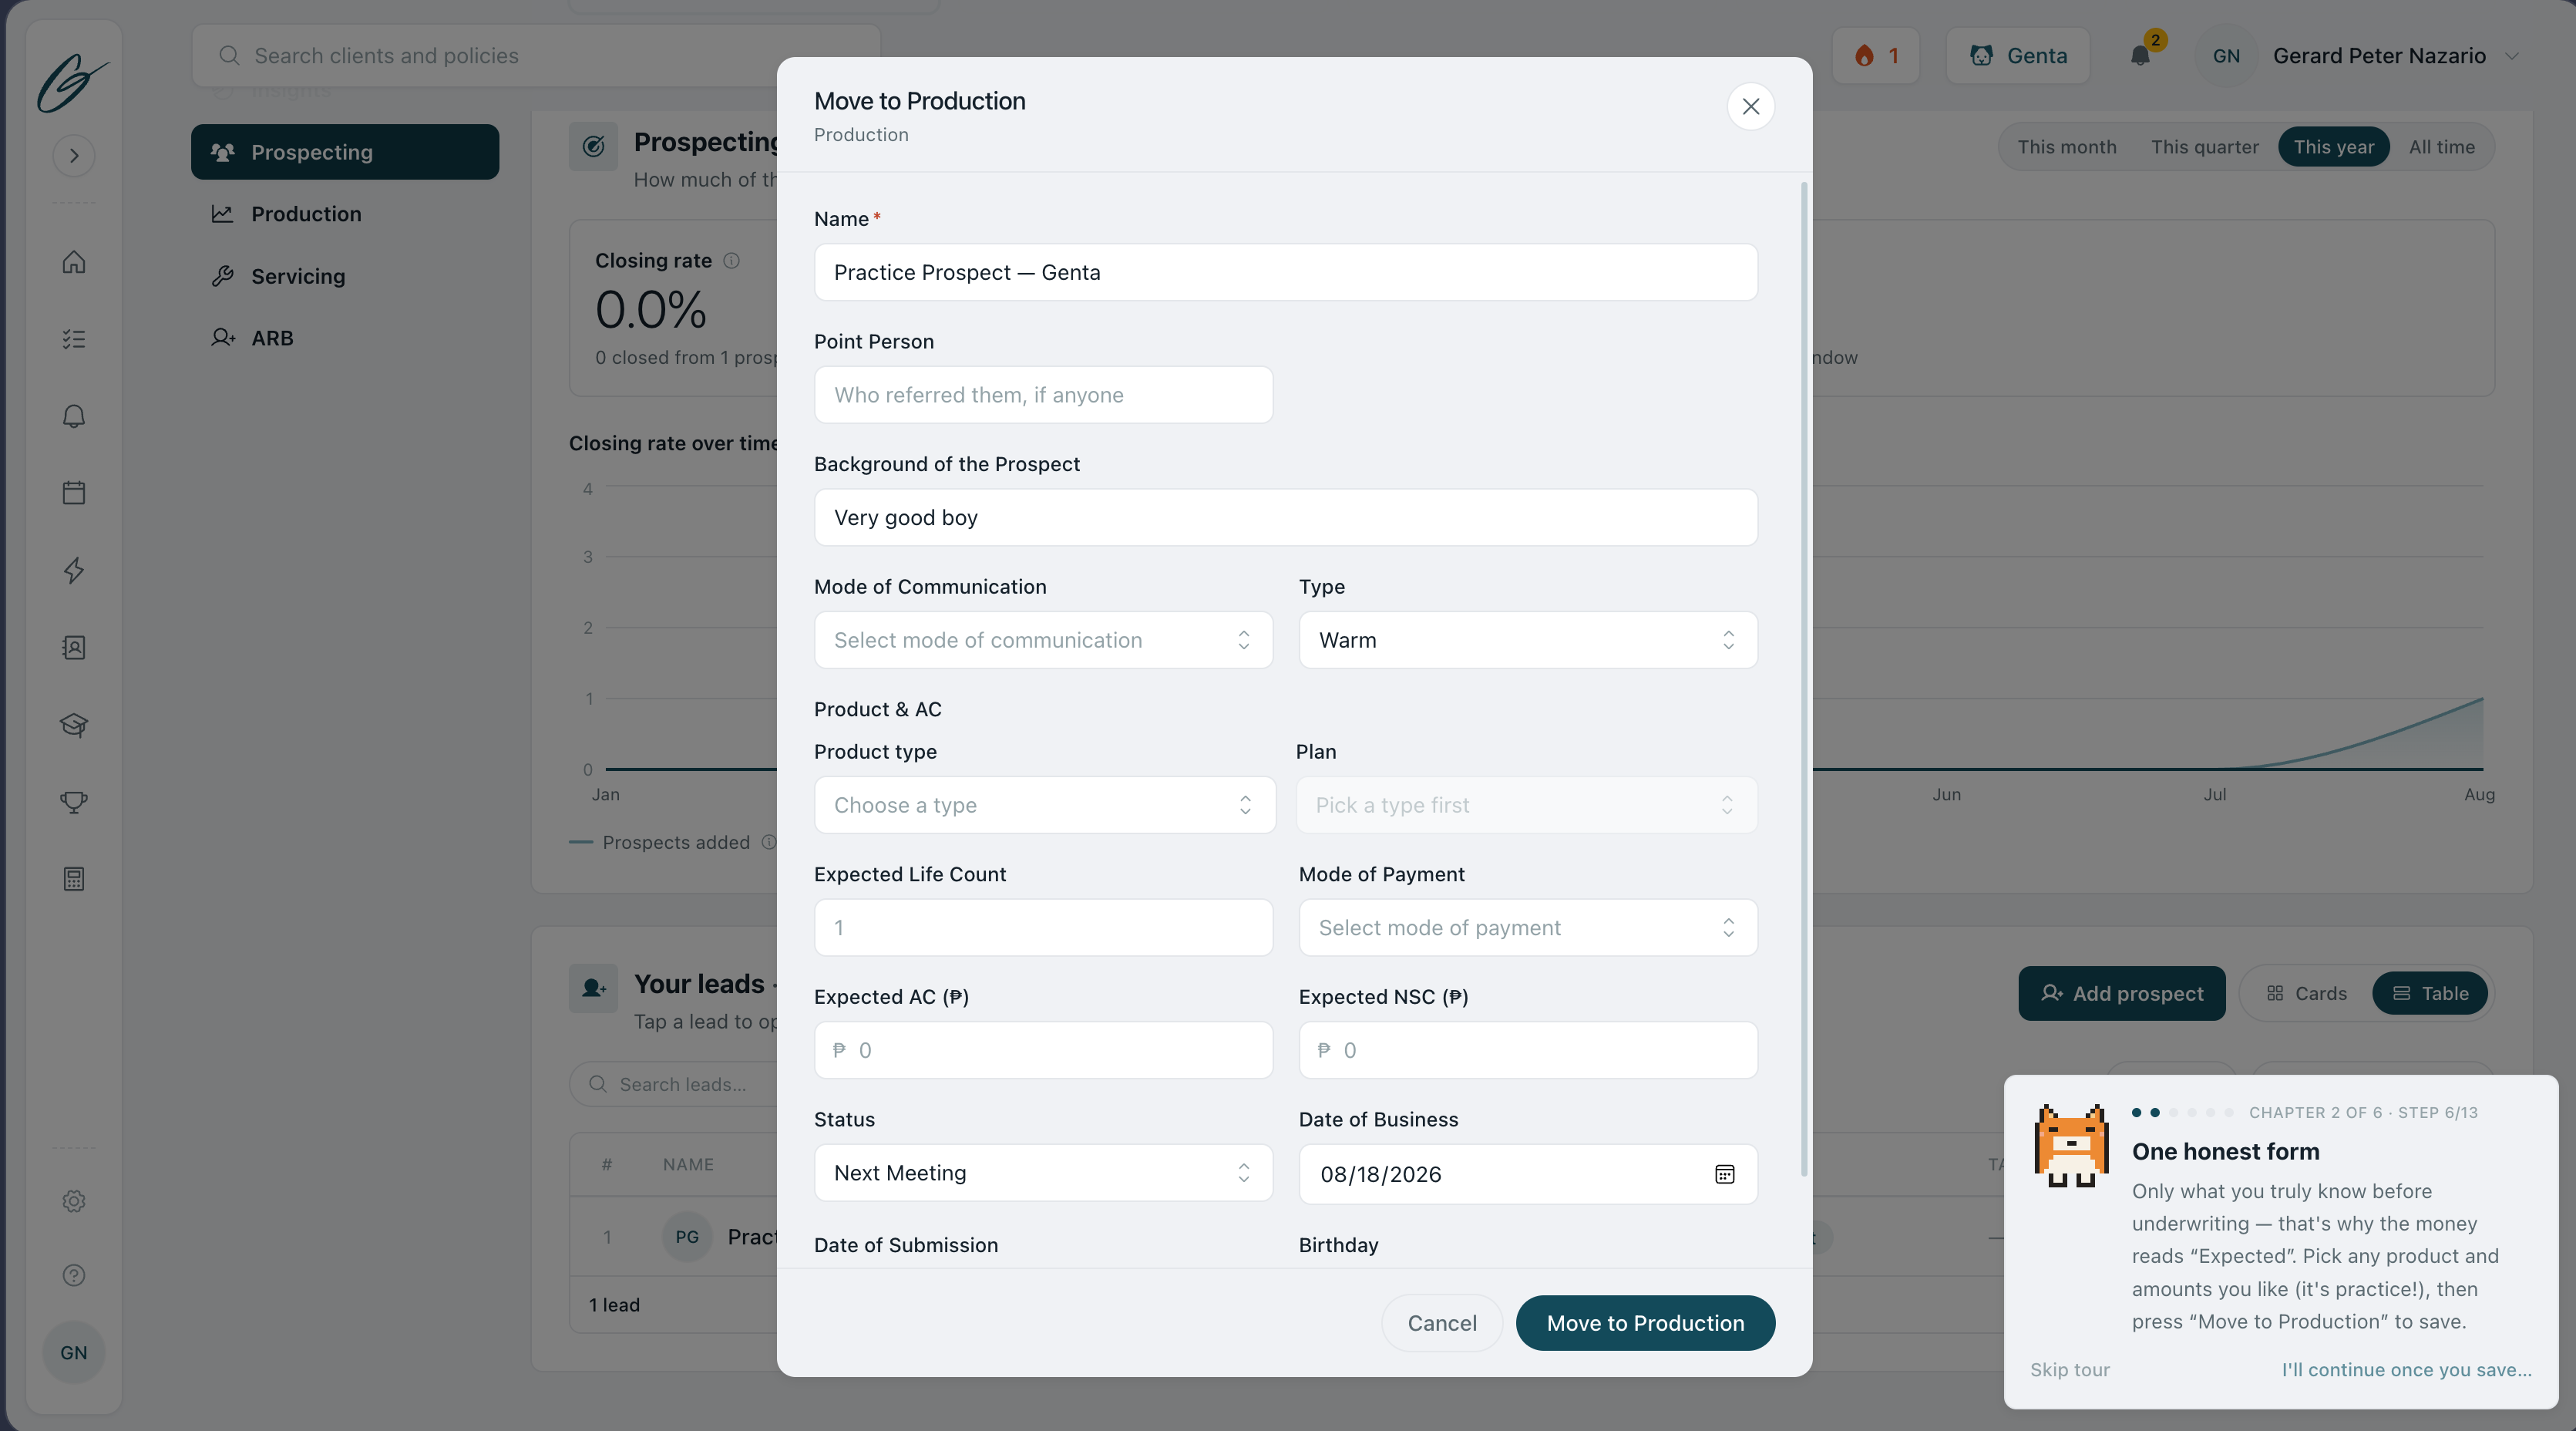Select the This month range

[2066, 147]
